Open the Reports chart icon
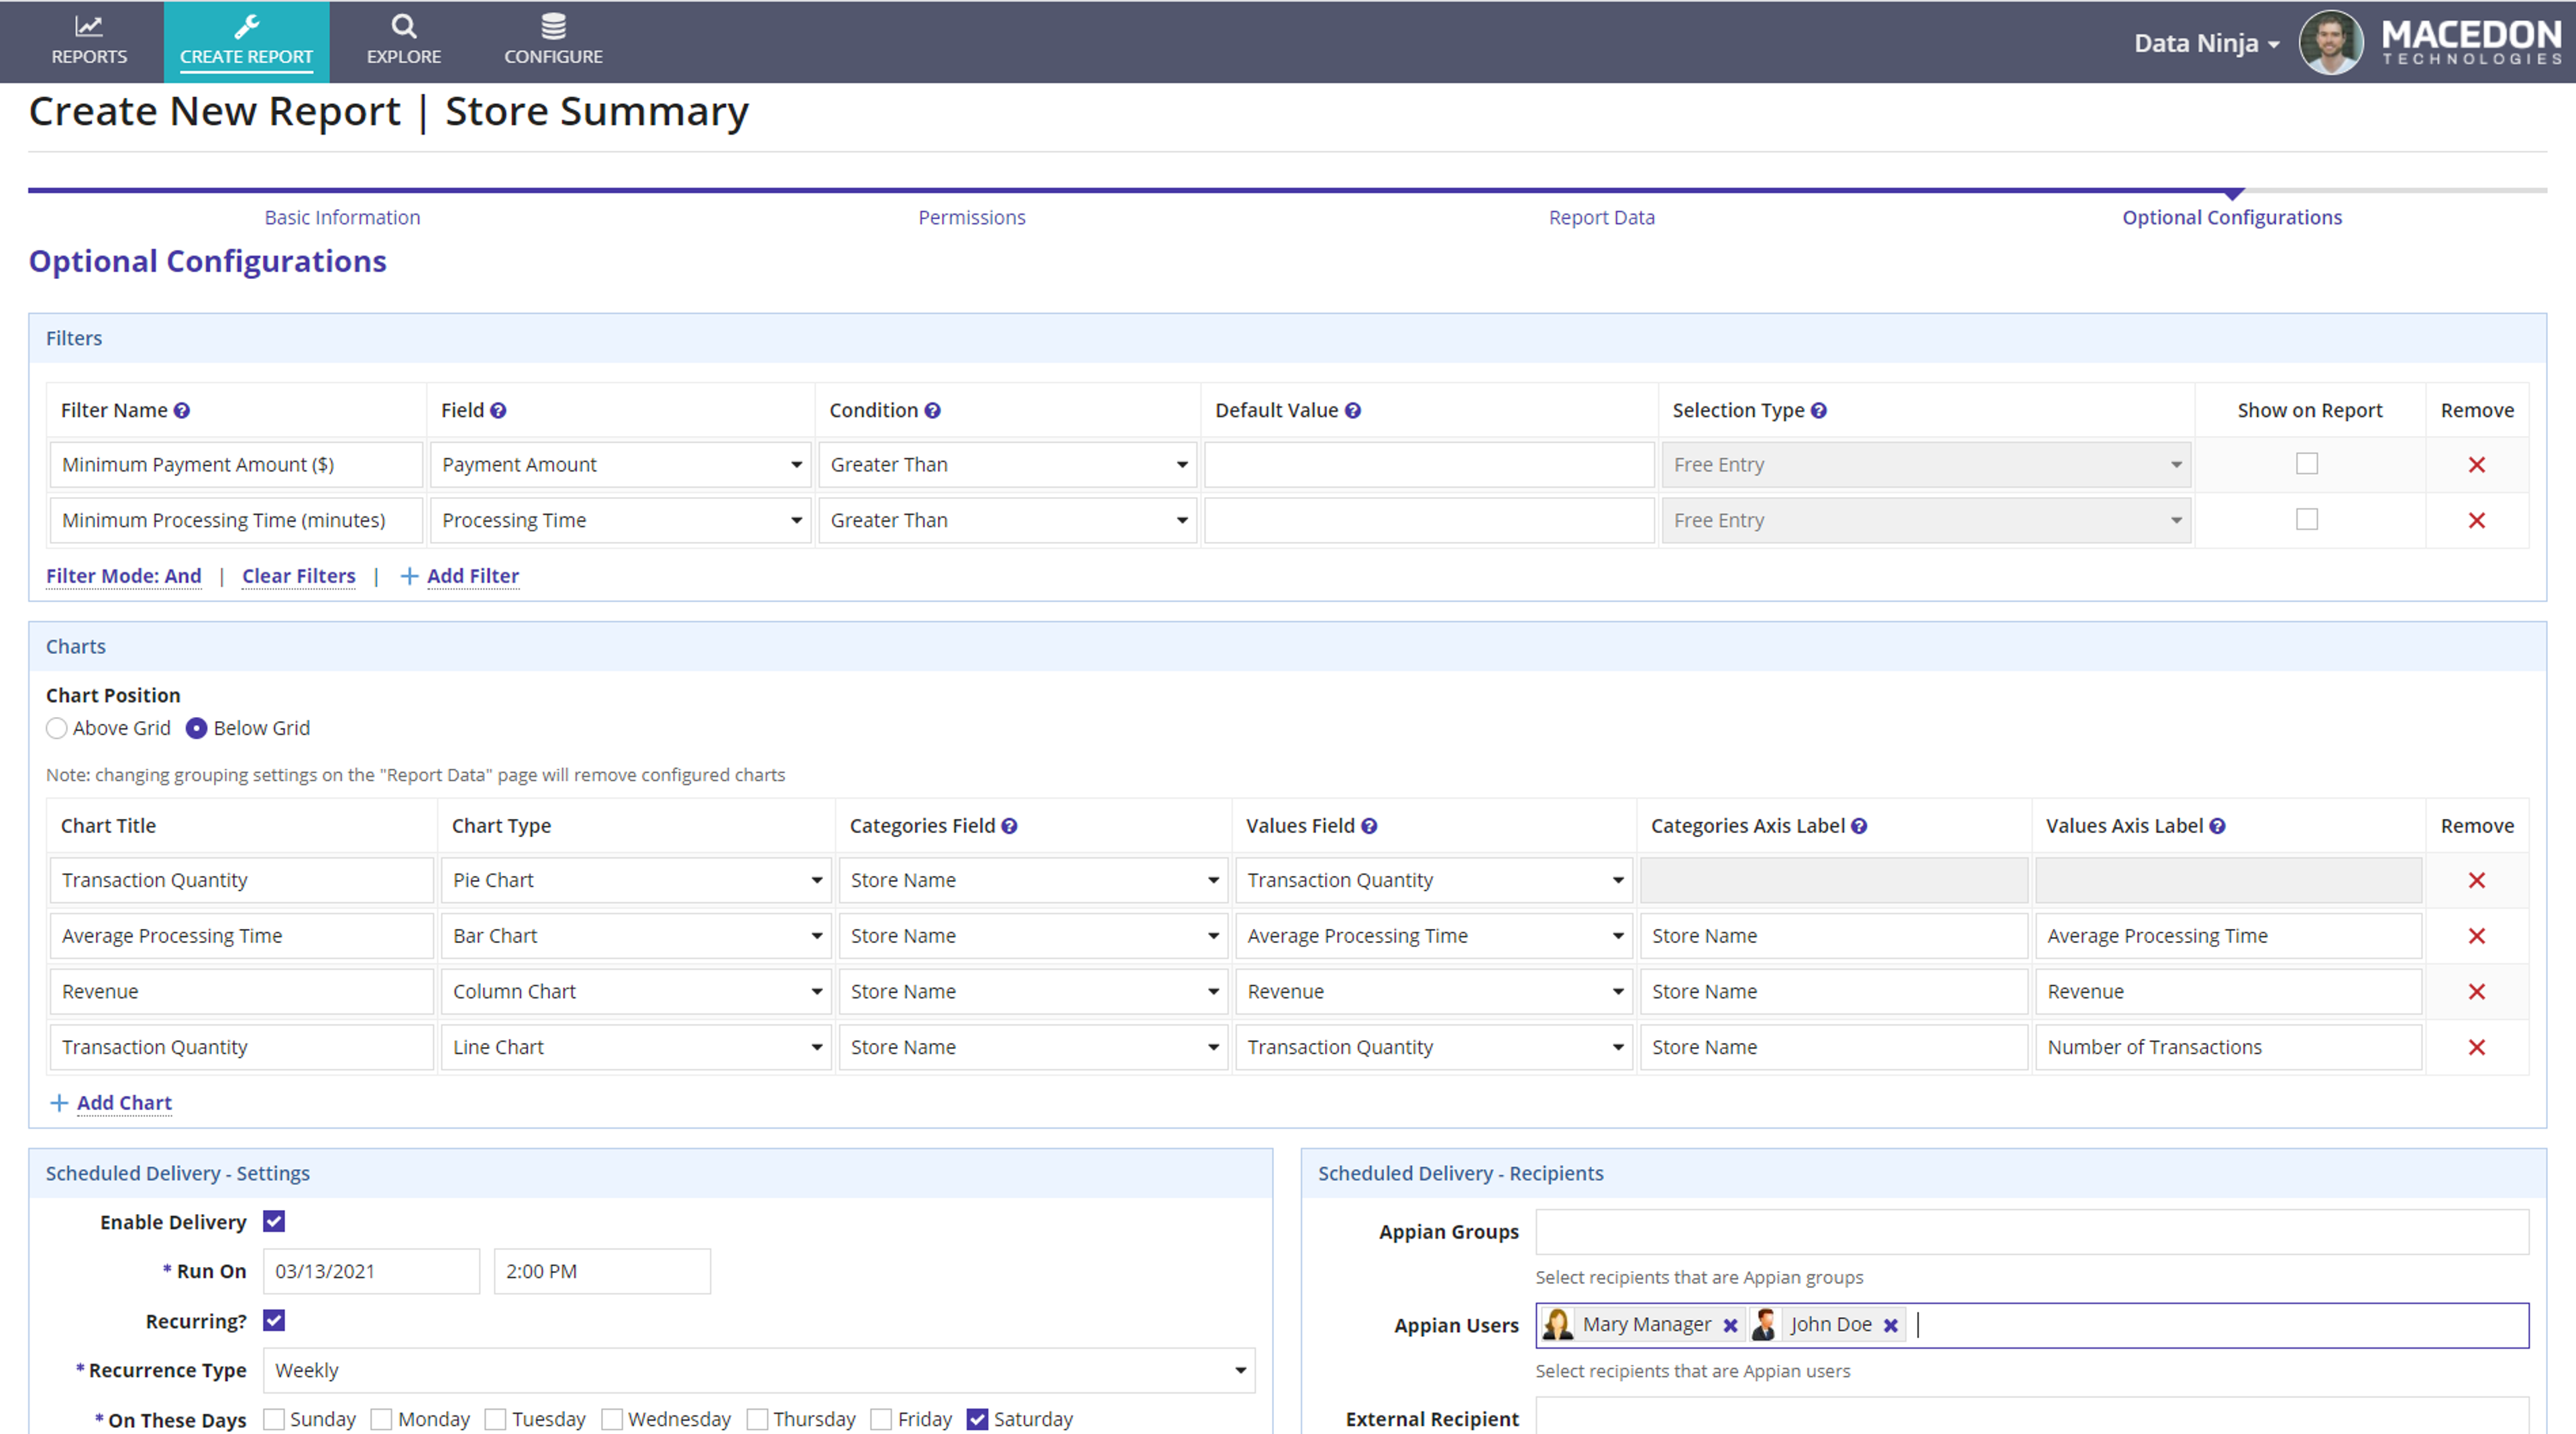Viewport: 2576px width, 1434px height. [89, 26]
